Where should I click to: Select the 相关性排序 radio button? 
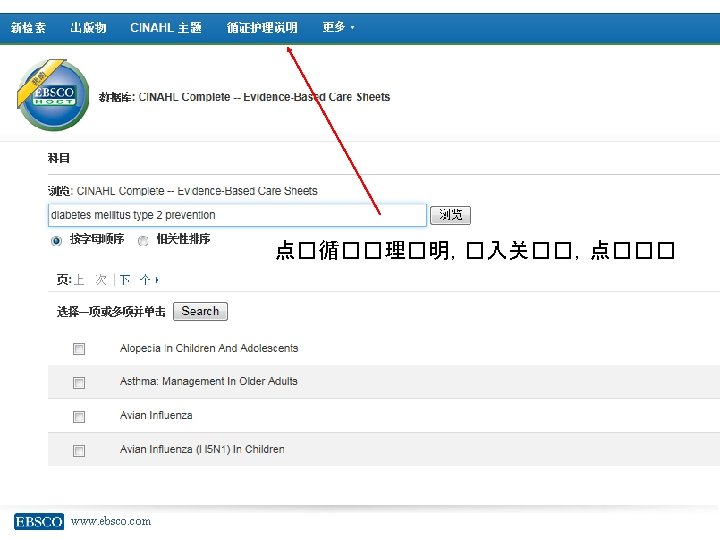[143, 241]
